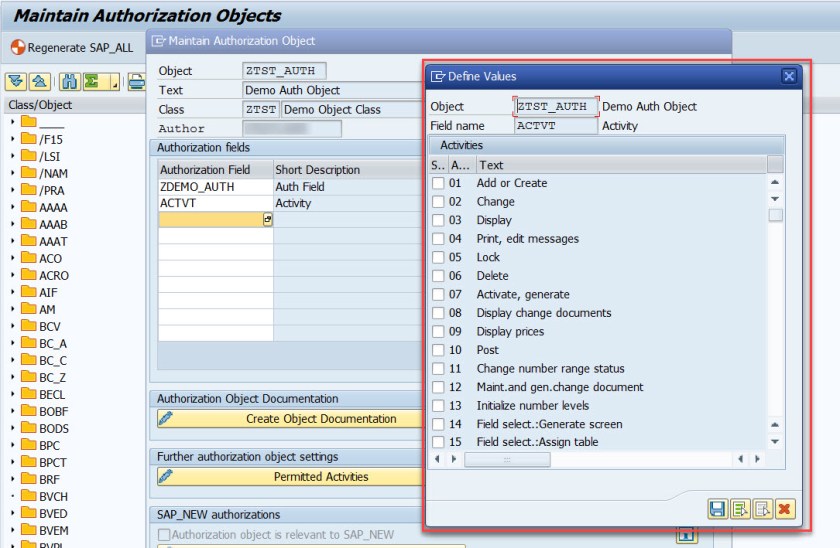Click the Object input field in Define Values

(x=555, y=107)
